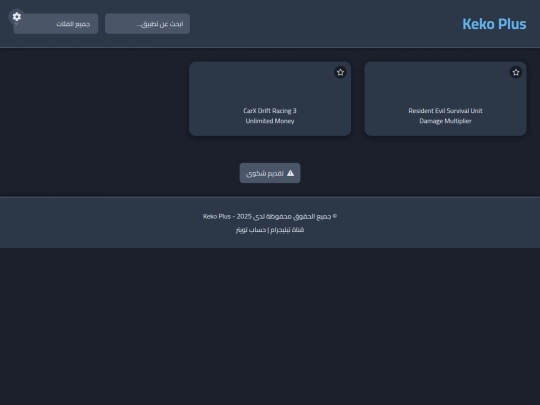Open the settings gear icon
Screen dimensions: 540x405
[x=17, y=17]
